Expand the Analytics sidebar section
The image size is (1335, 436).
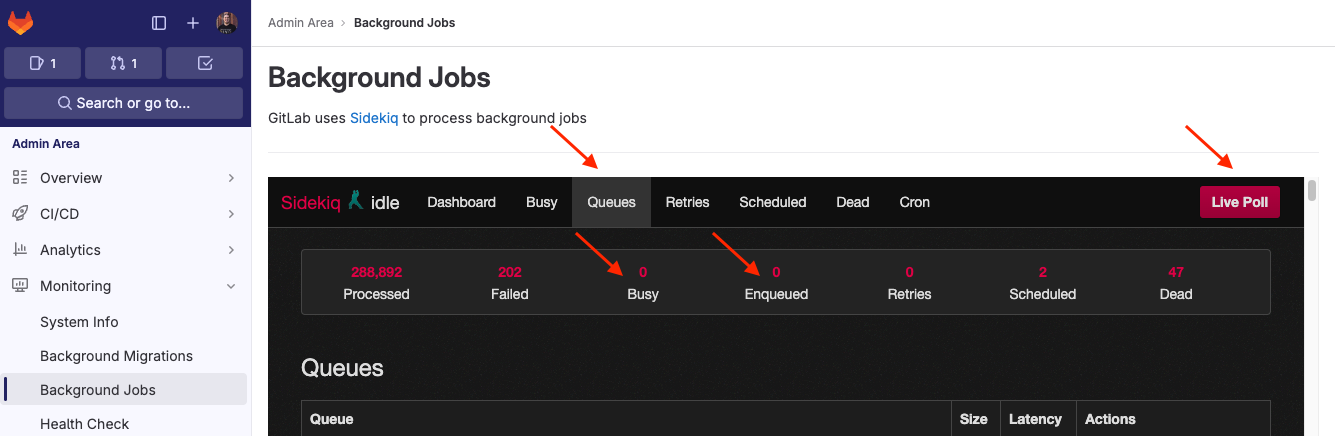[x=124, y=250]
